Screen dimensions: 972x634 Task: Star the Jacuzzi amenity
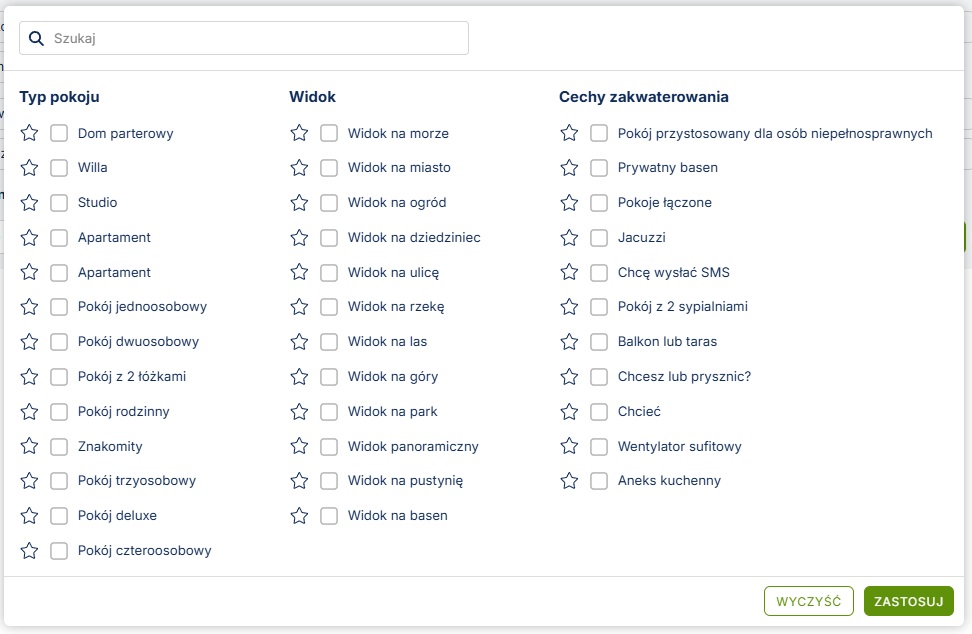click(569, 238)
